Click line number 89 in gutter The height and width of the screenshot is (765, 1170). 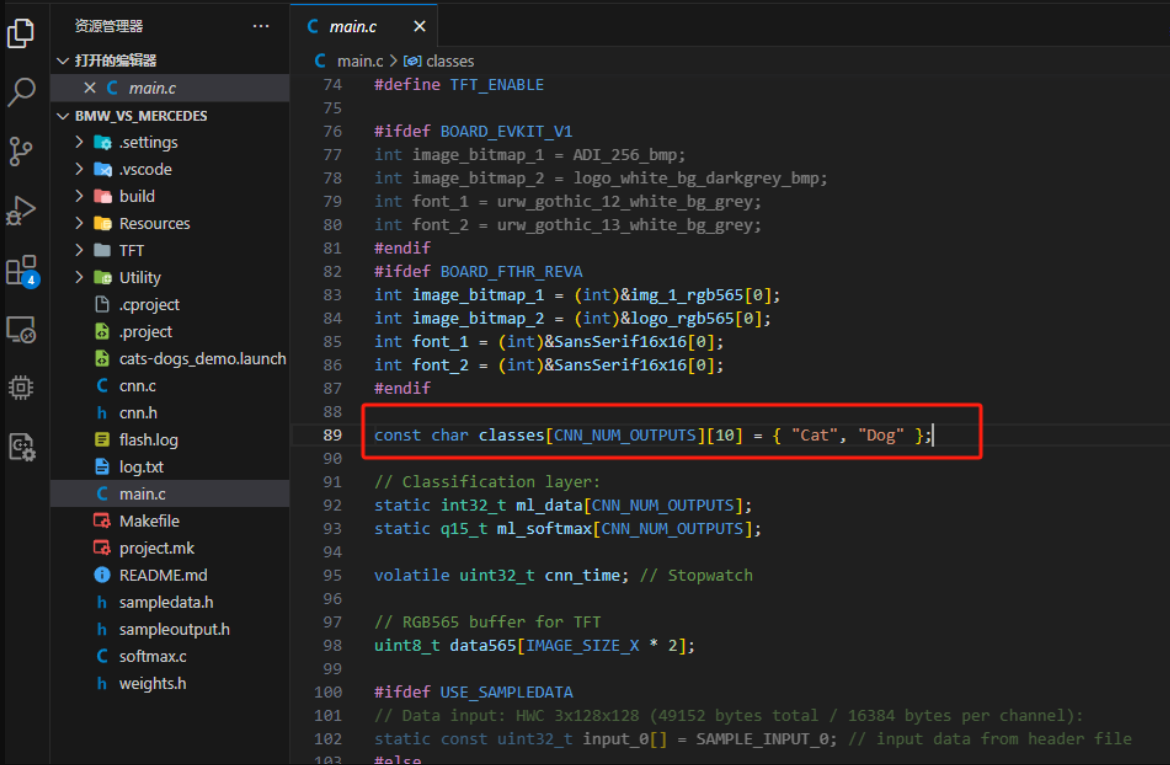(x=332, y=435)
